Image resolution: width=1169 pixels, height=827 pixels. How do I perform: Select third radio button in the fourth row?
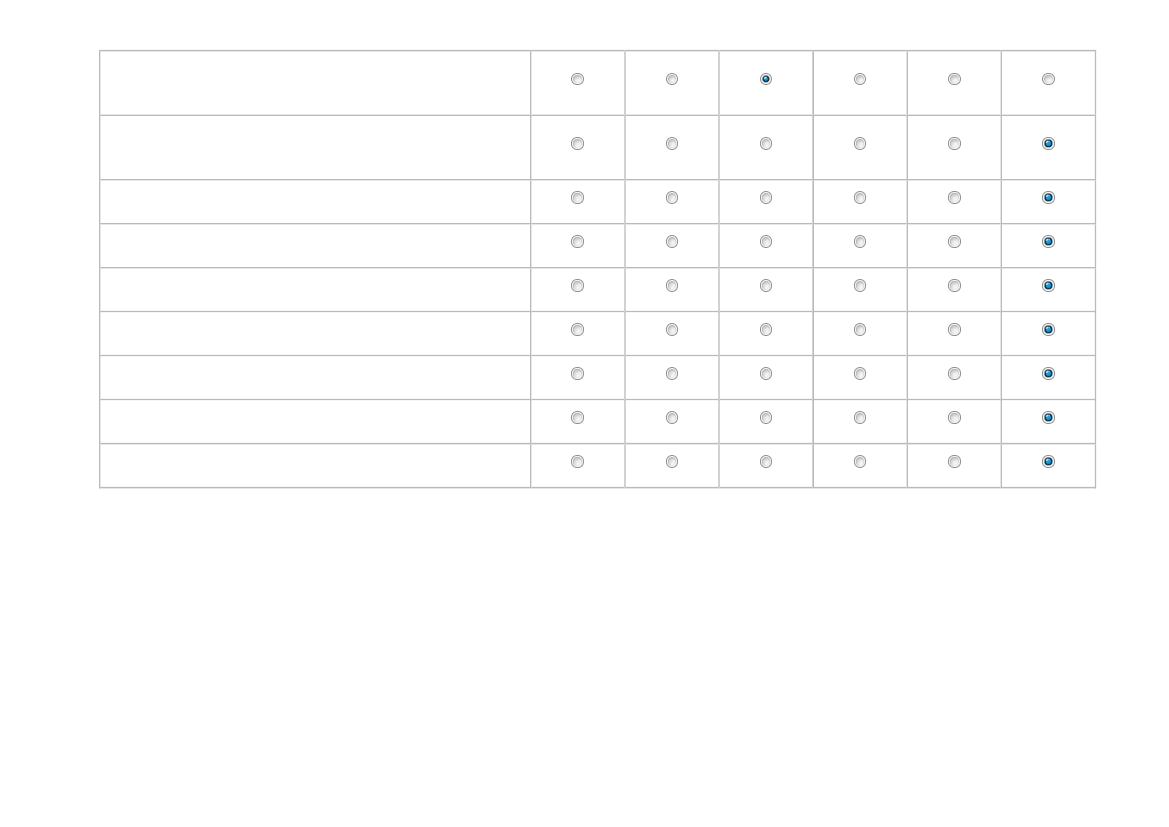(x=766, y=242)
